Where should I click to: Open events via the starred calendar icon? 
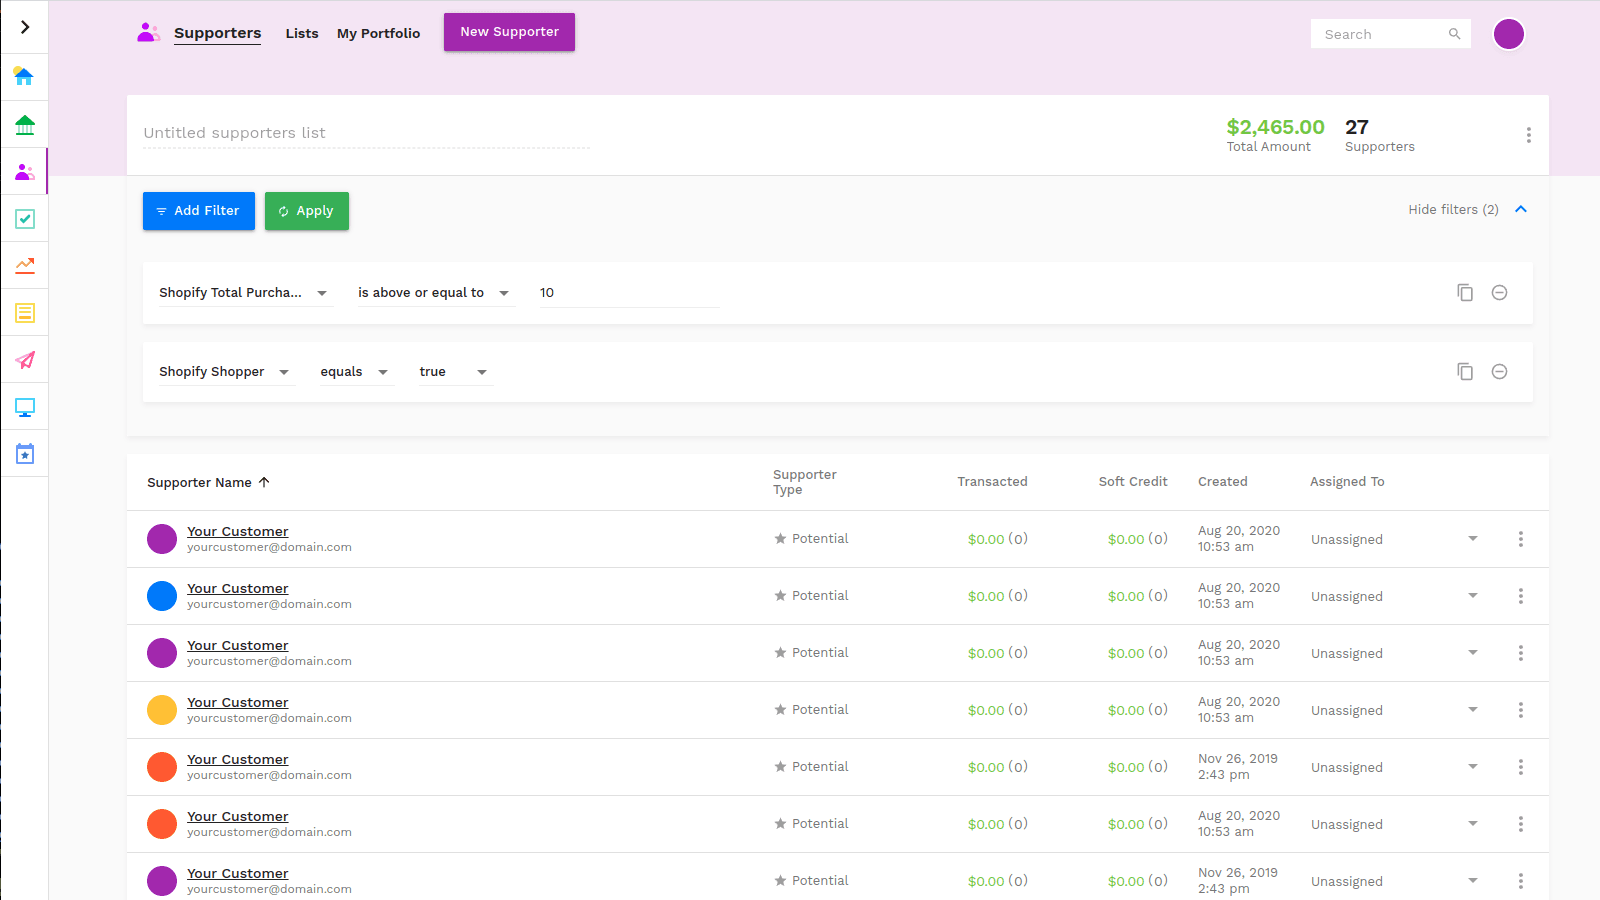tap(24, 453)
